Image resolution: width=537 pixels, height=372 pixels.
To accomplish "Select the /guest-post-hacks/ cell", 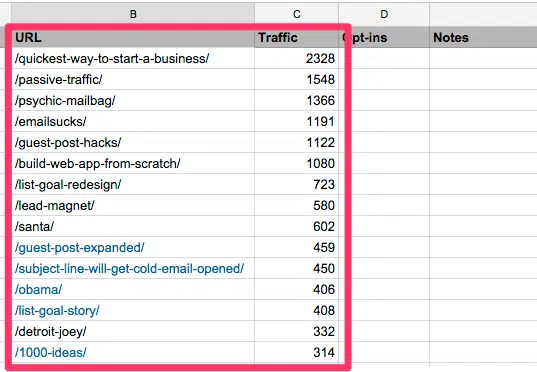I will tap(133, 142).
